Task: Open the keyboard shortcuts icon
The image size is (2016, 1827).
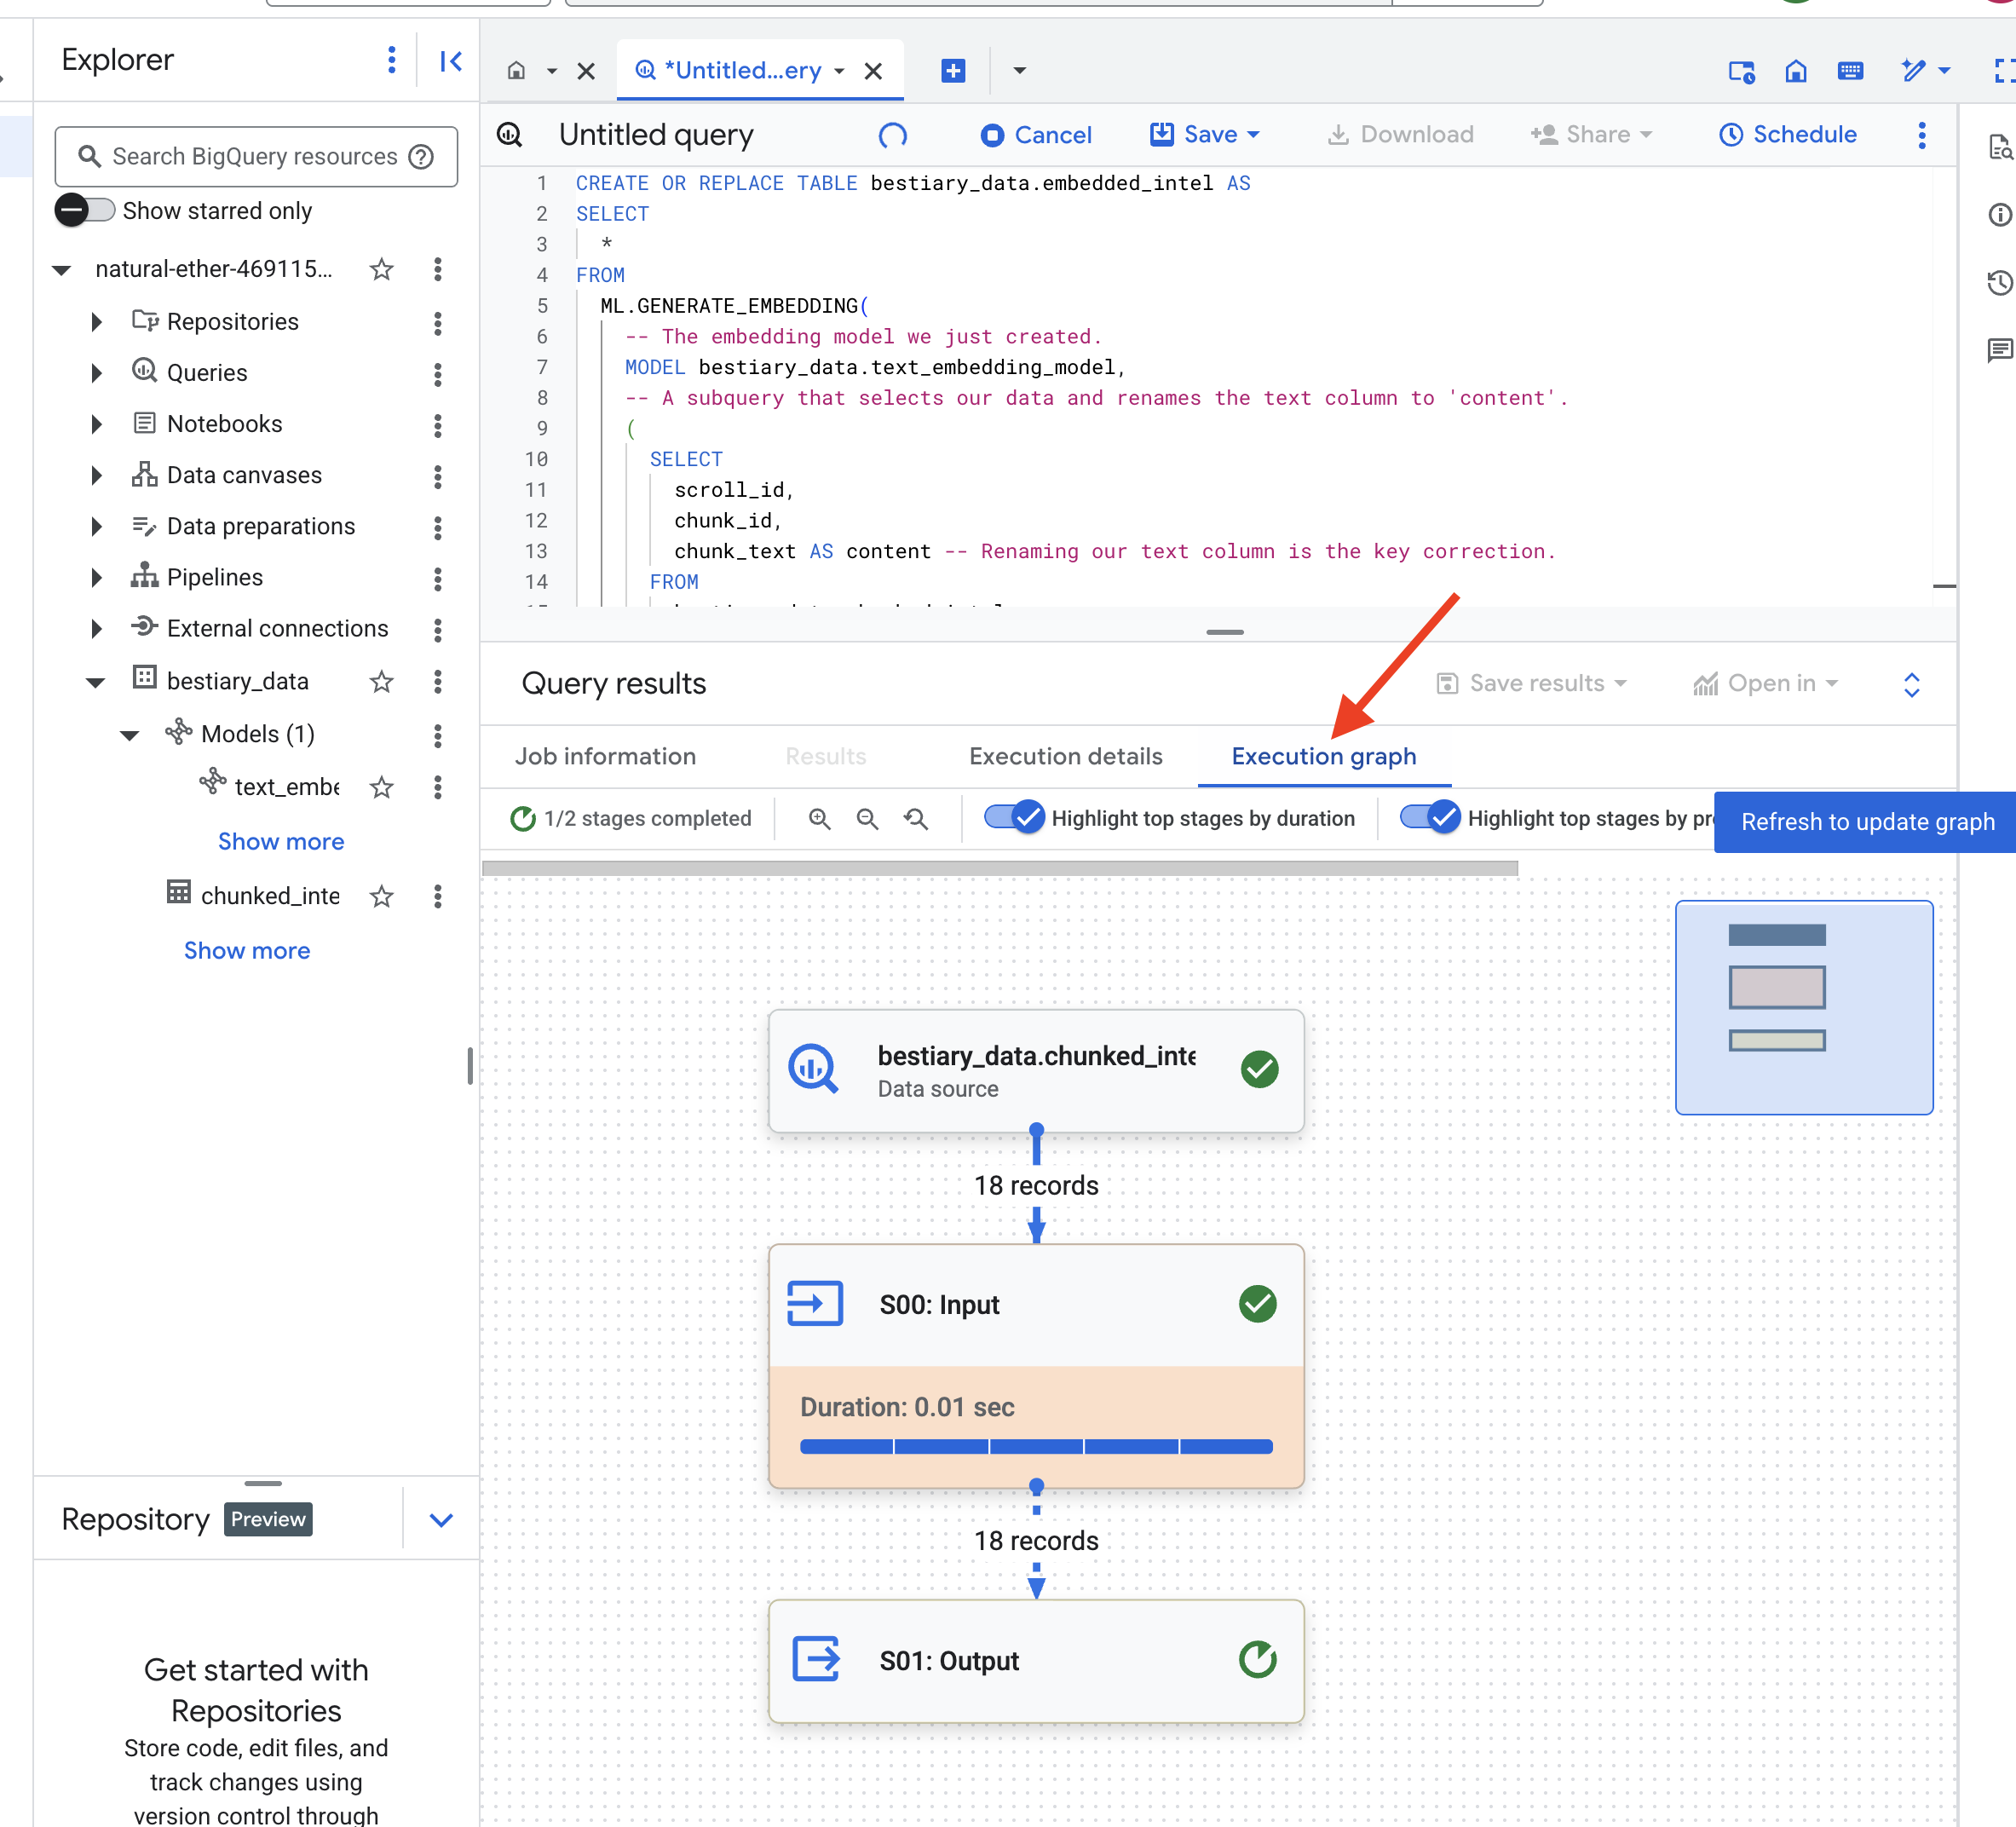Action: click(x=1850, y=71)
